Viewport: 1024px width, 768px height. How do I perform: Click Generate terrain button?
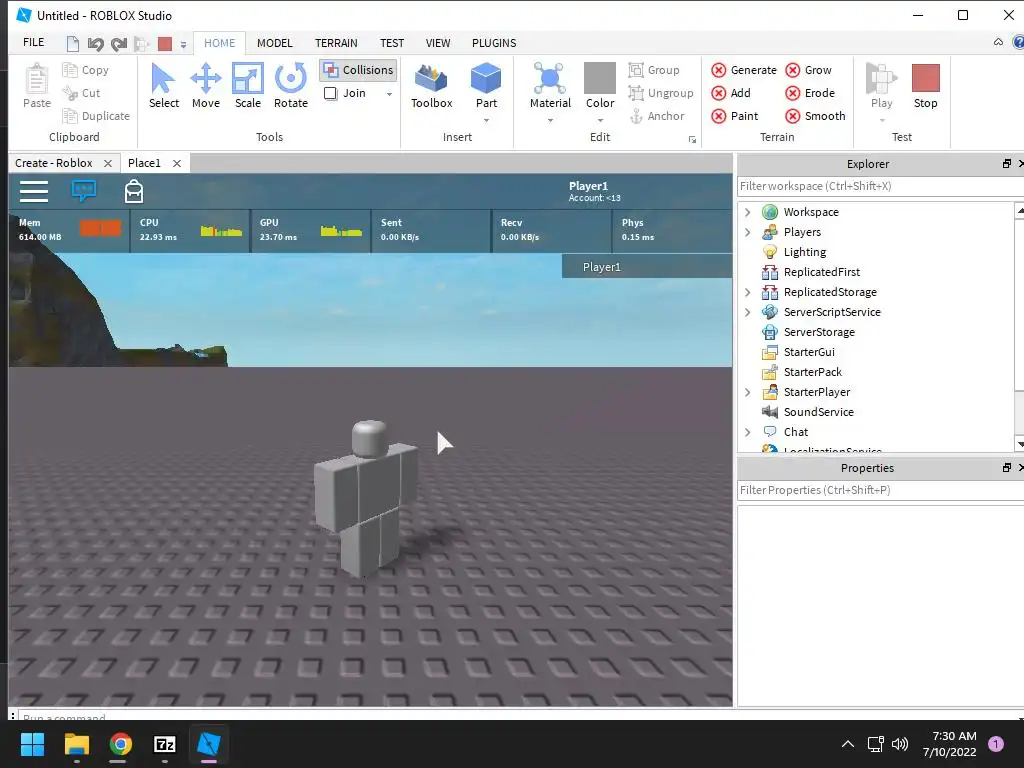pyautogui.click(x=744, y=70)
